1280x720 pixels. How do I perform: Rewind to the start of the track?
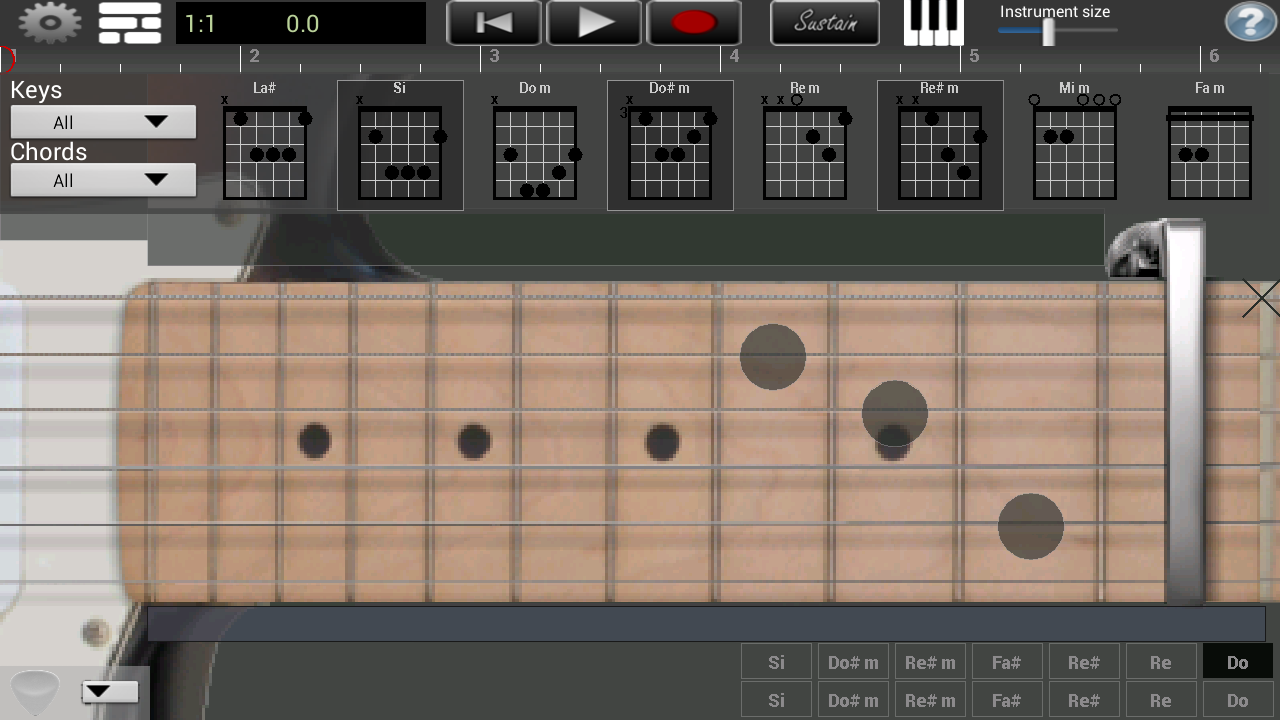(x=494, y=23)
